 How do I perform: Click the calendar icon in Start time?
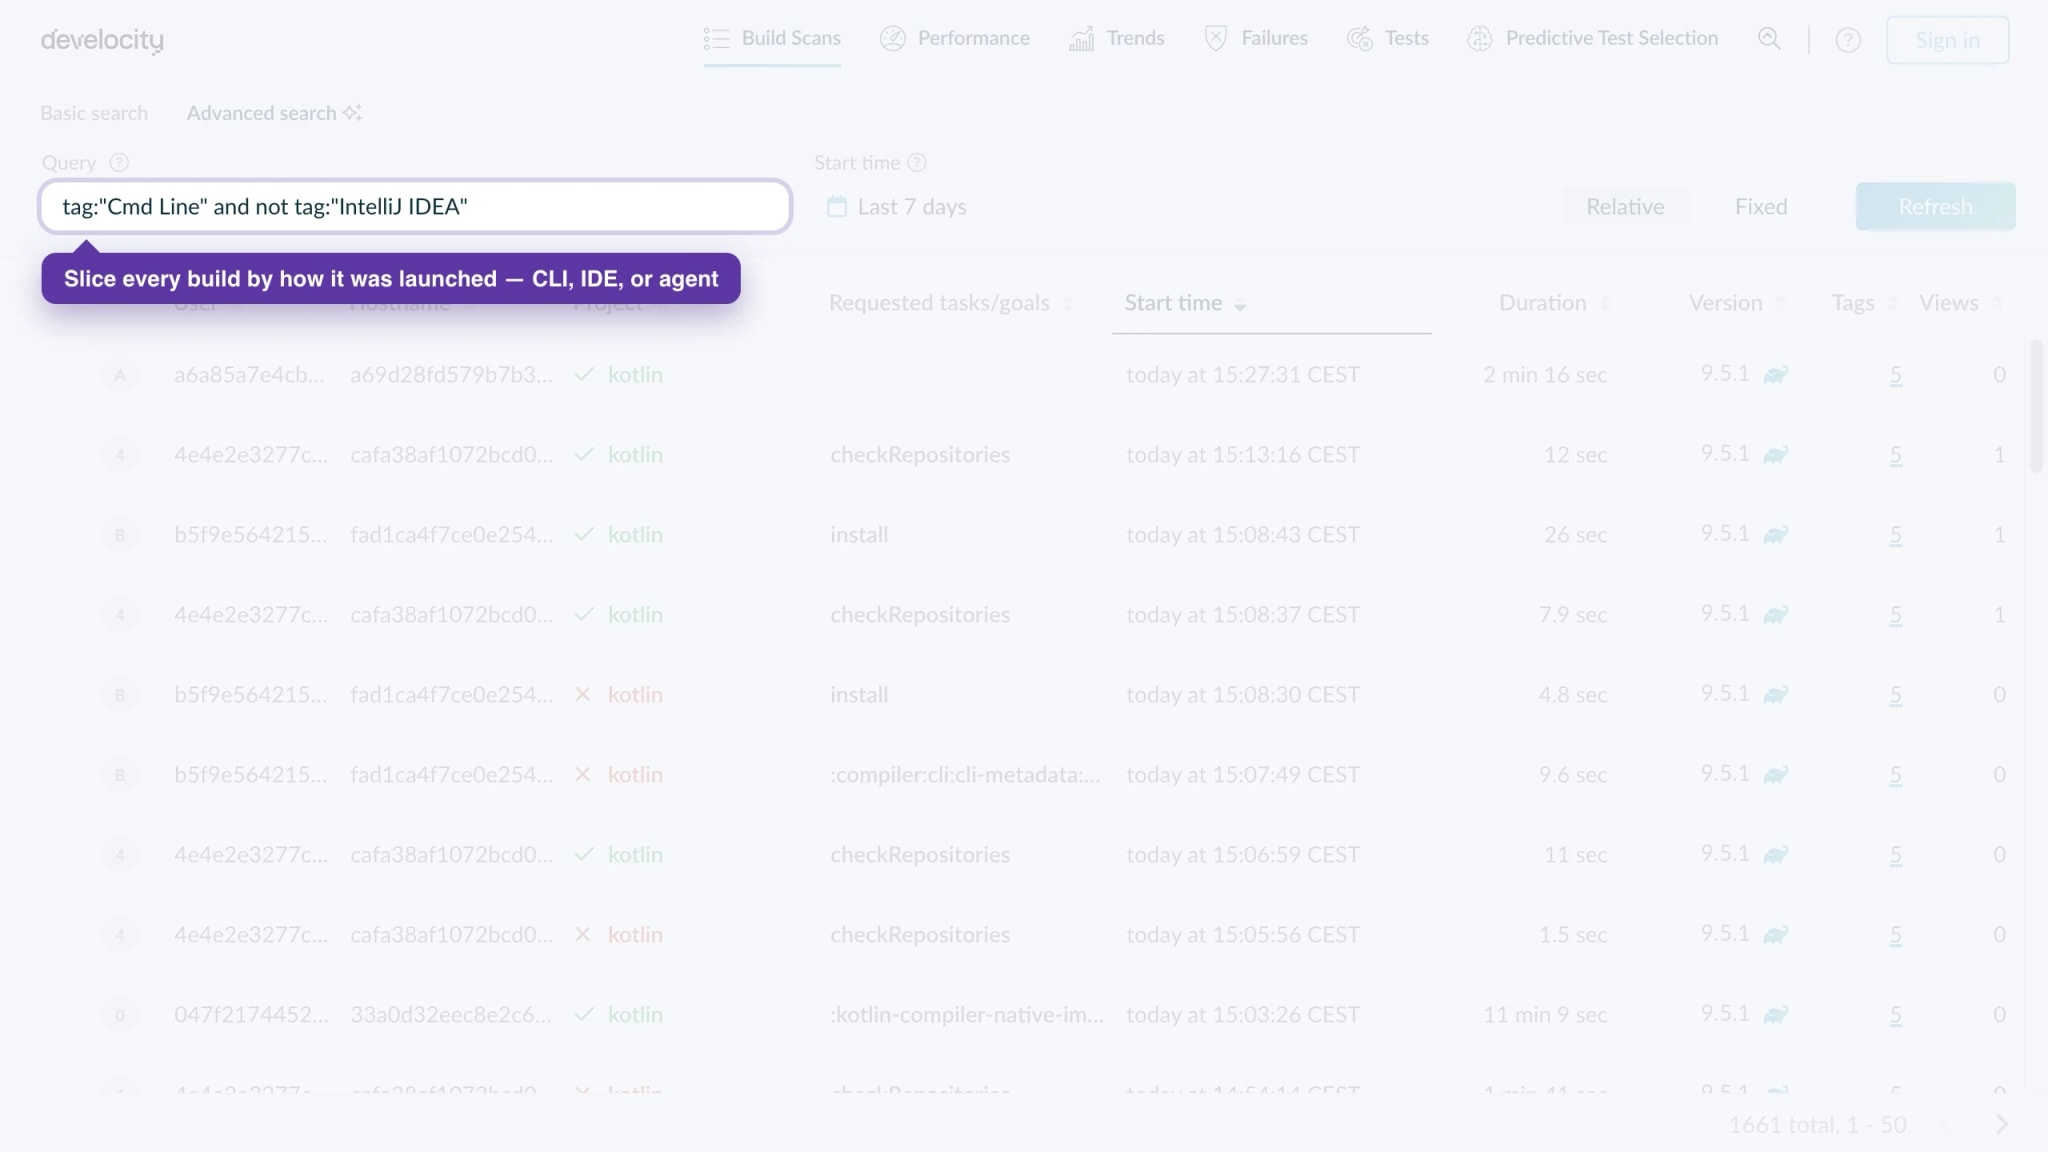pos(837,207)
